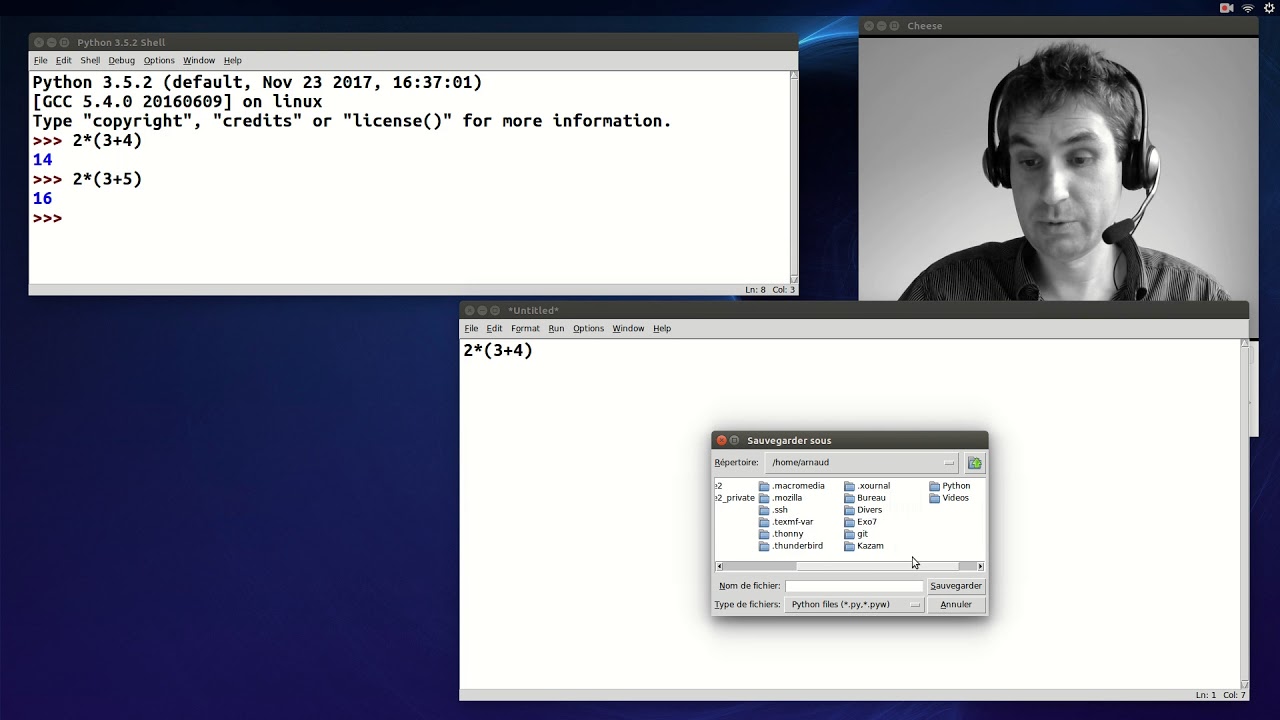Open Help menu in Untitled editor window

[x=662, y=329]
